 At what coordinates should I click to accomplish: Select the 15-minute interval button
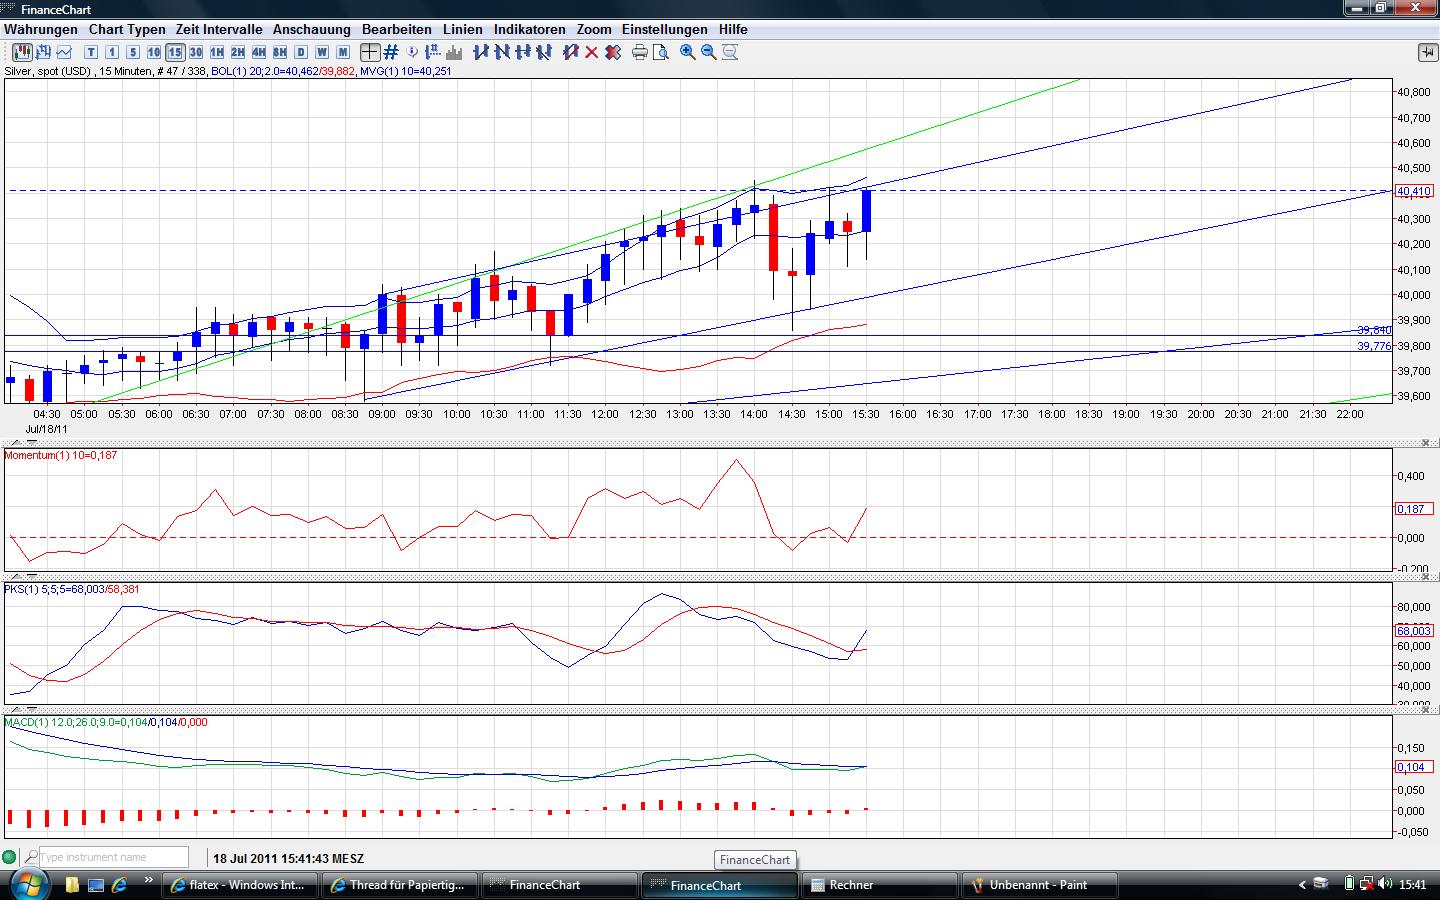[175, 52]
